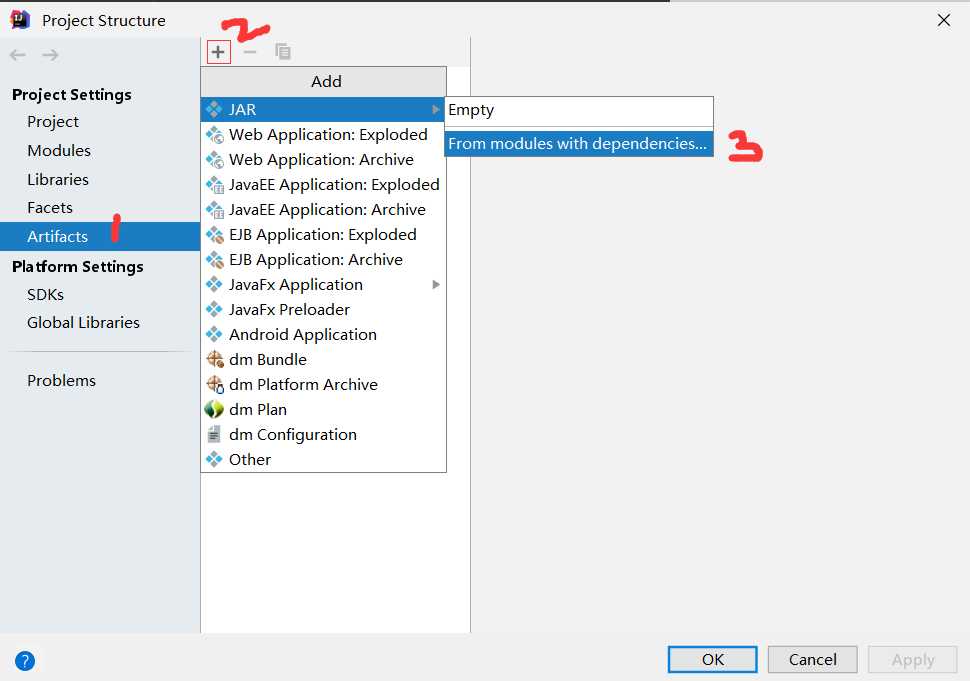The image size is (970, 681).
Task: Choose Empty JAR submenu option
Action: point(579,111)
